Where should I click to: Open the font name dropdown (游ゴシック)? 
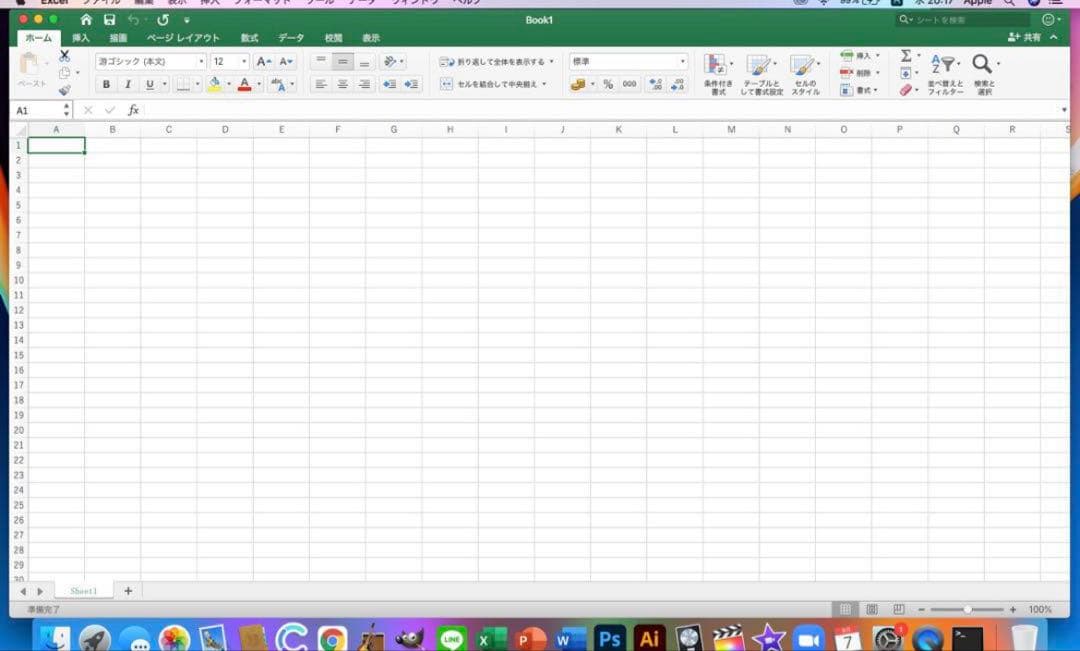pos(150,61)
